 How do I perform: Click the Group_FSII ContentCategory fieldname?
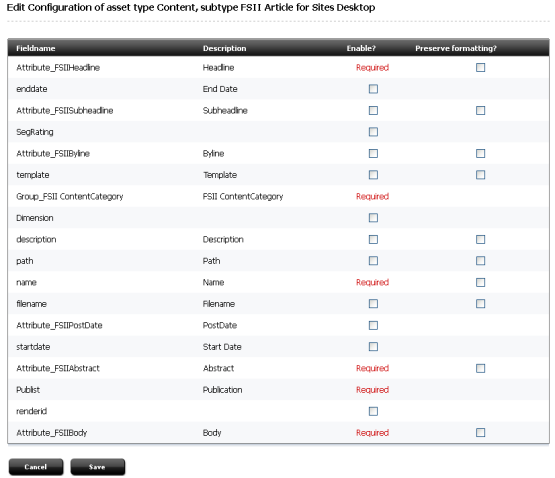[69, 197]
